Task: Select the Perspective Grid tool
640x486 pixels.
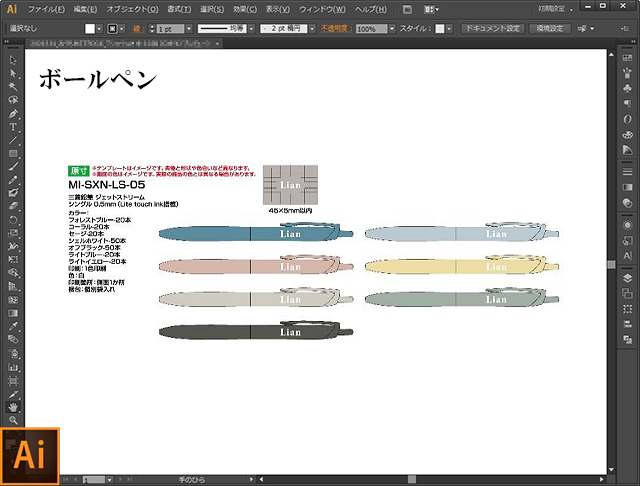Action: click(x=13, y=286)
